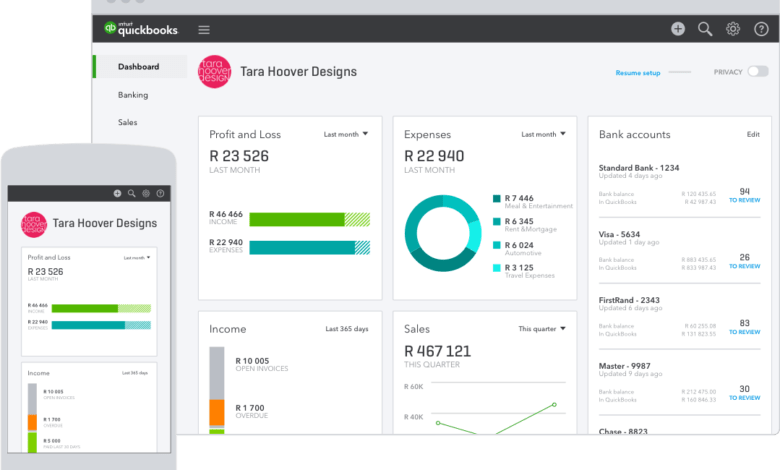Click the Visa - 5634 account name
This screenshot has height=470, width=780.
point(619,234)
